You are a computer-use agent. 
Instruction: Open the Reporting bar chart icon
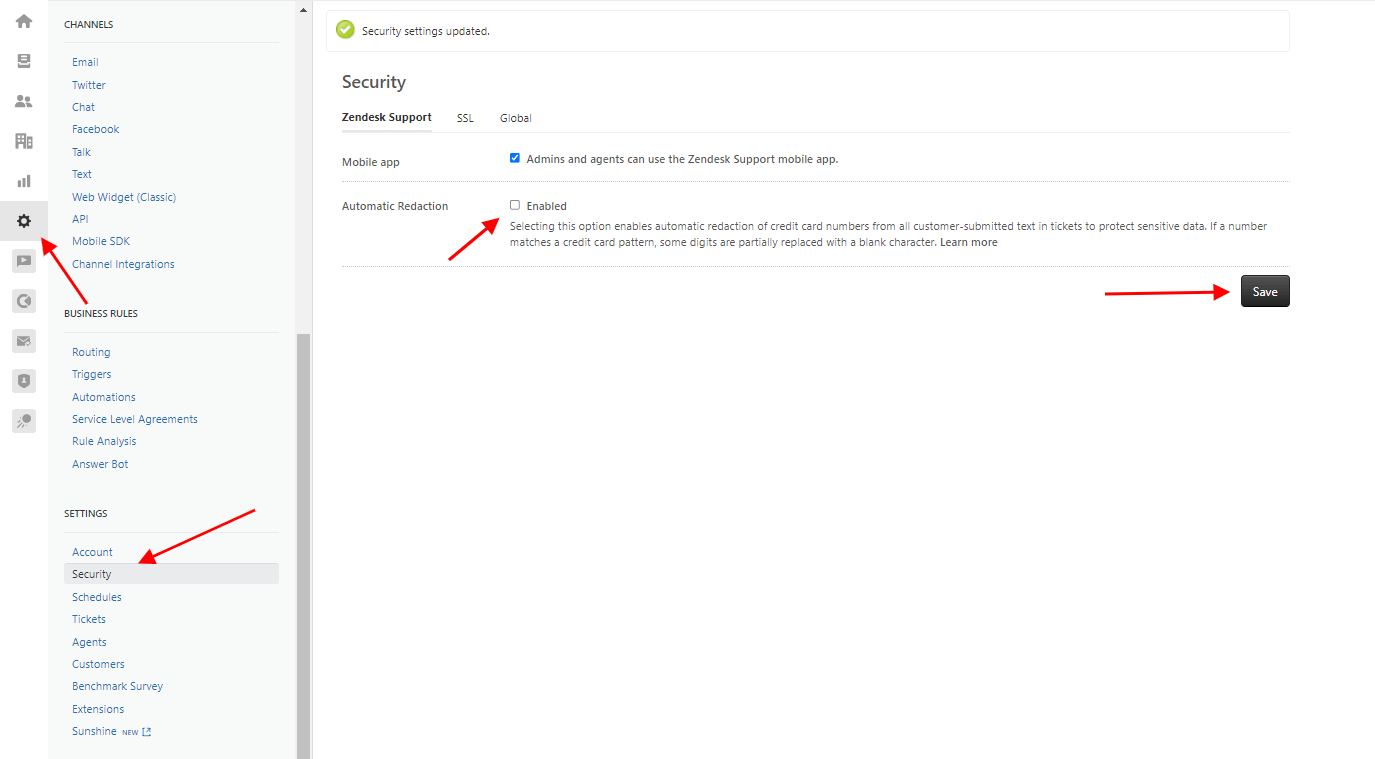pos(24,181)
